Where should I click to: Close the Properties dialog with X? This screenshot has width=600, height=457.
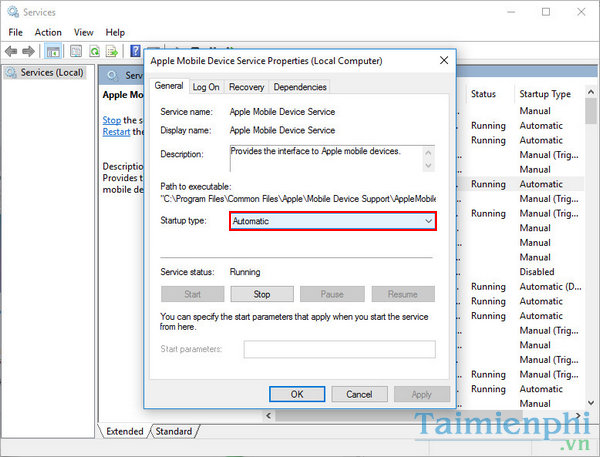coord(444,60)
